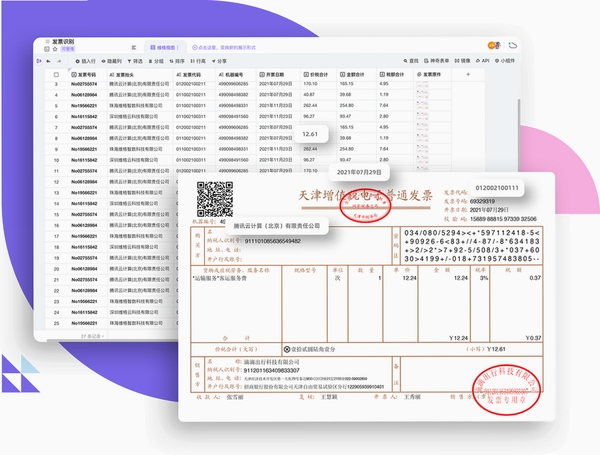This screenshot has width=600, height=455.
Task: Click the floating 012002100111 code tag
Action: pos(497,188)
